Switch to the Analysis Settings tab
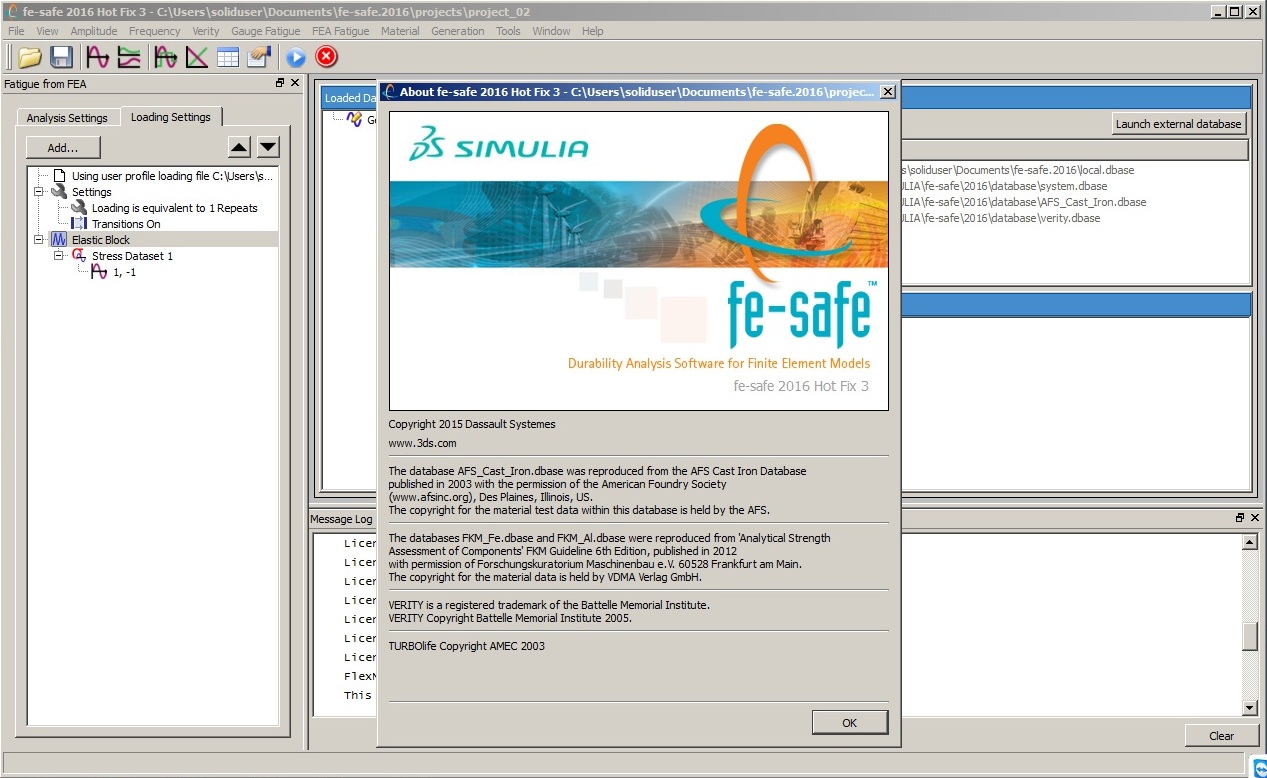 click(x=67, y=118)
